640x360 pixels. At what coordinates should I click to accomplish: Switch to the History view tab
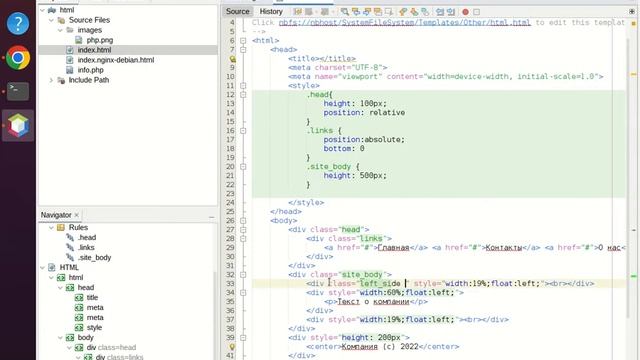coord(271,11)
